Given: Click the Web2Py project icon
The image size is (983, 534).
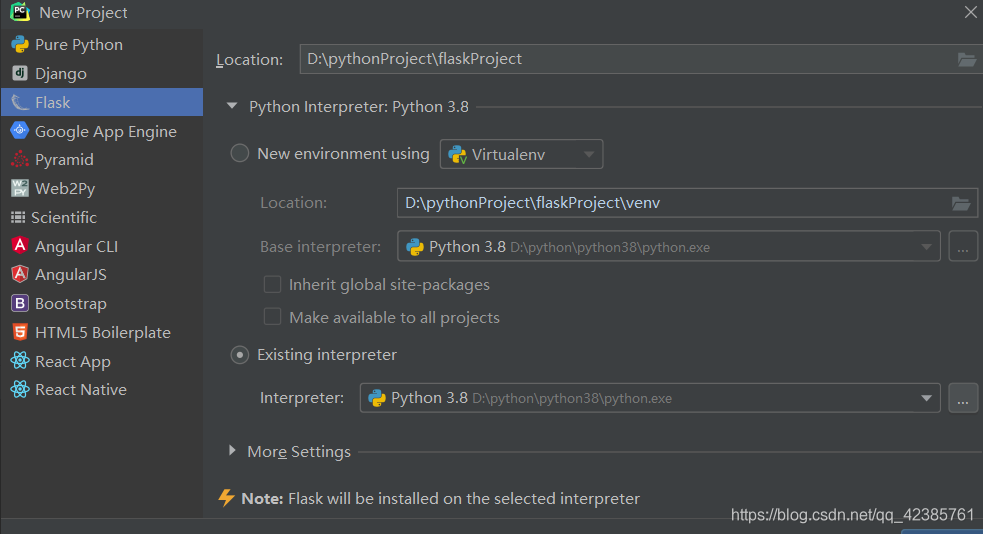Looking at the screenshot, I should click(x=20, y=188).
